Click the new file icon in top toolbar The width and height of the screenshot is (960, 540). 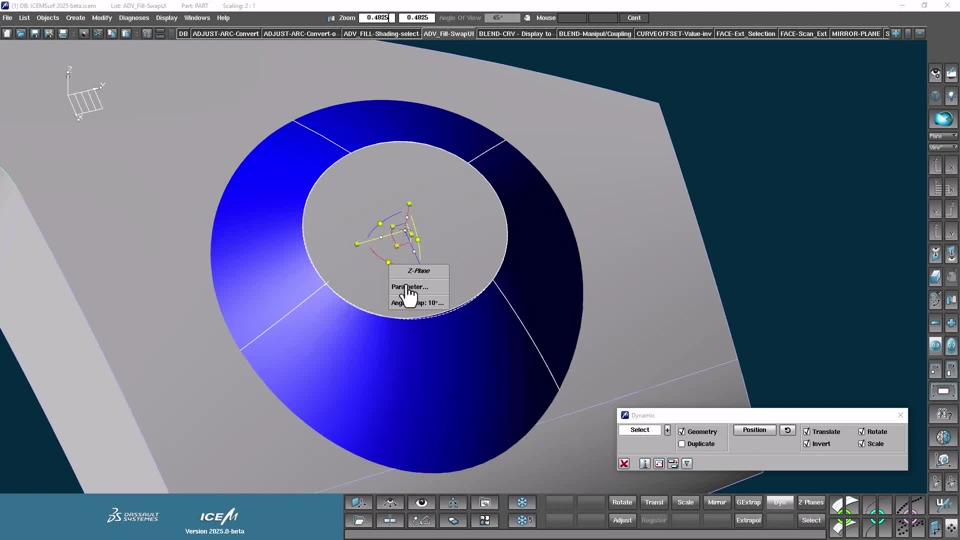(x=7, y=34)
